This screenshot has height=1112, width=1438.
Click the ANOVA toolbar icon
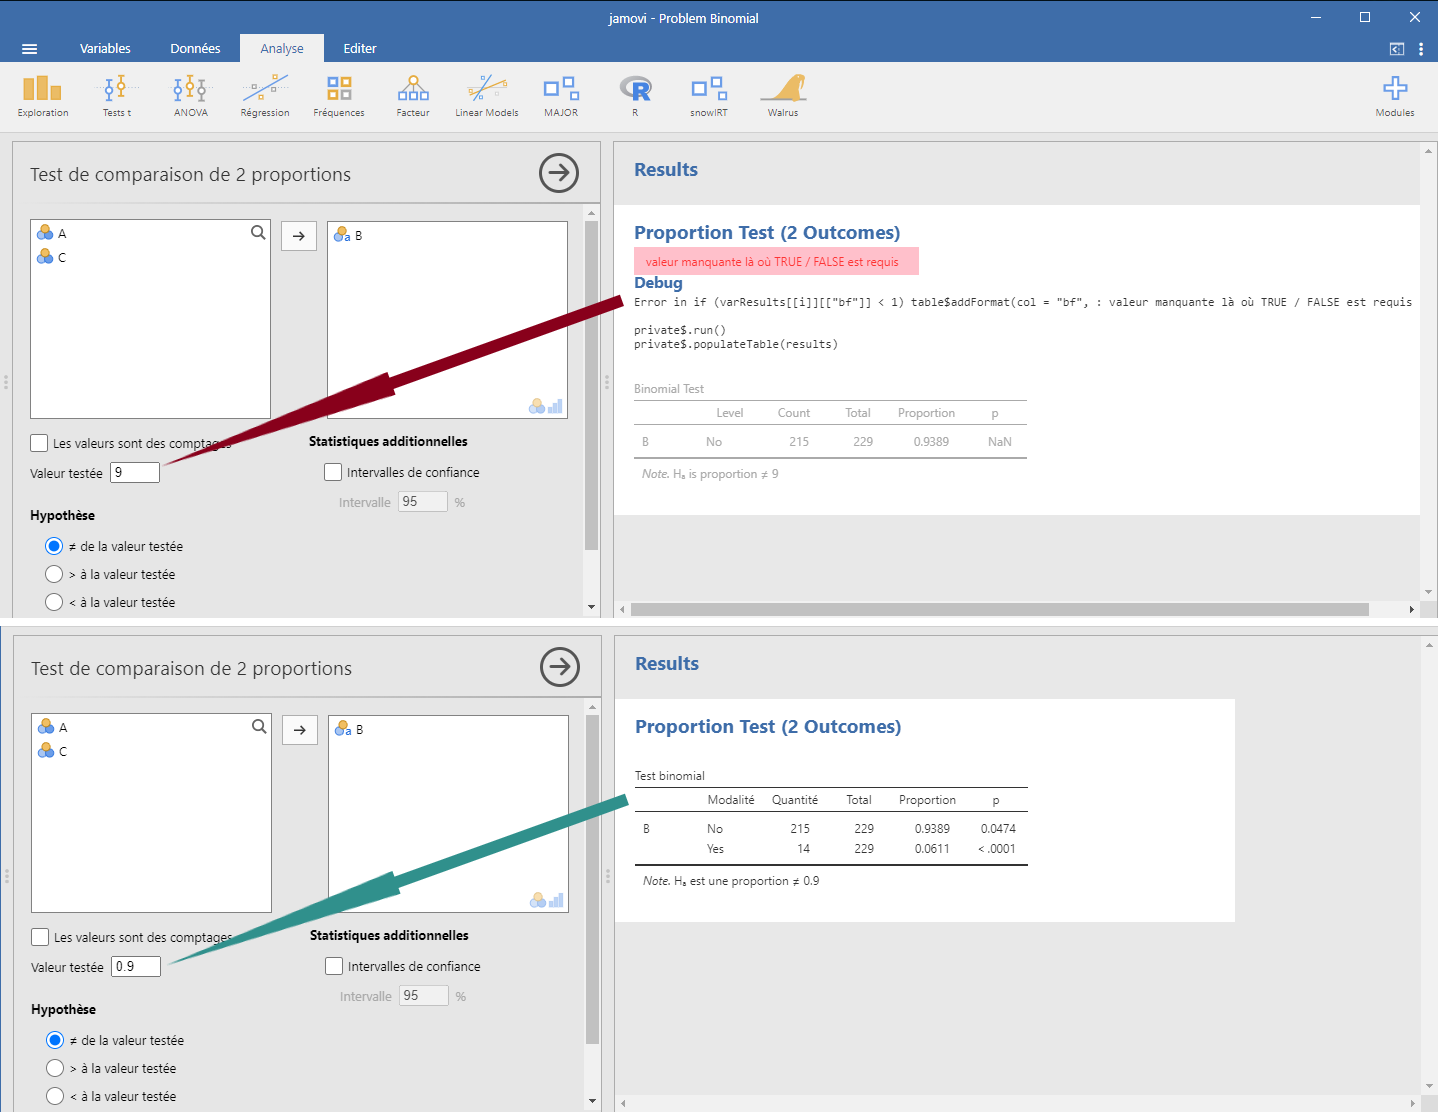coord(190,96)
